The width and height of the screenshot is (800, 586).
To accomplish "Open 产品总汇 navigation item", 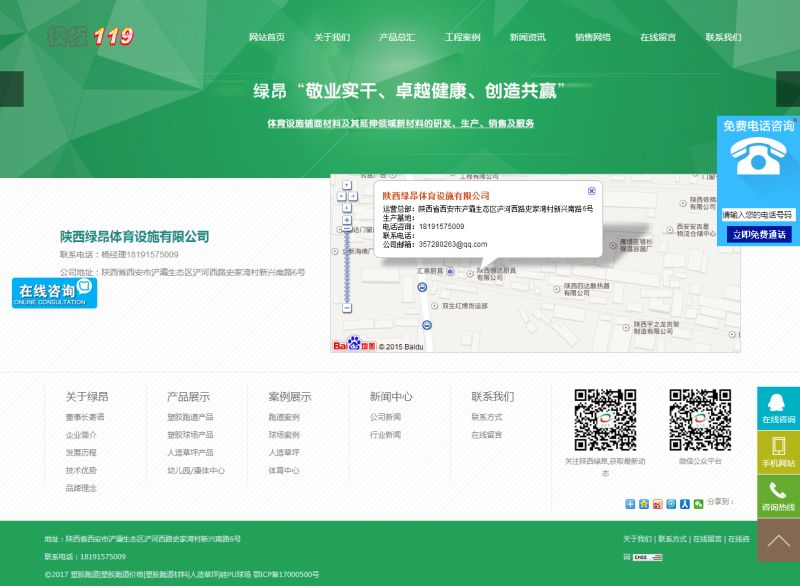I will coord(397,37).
